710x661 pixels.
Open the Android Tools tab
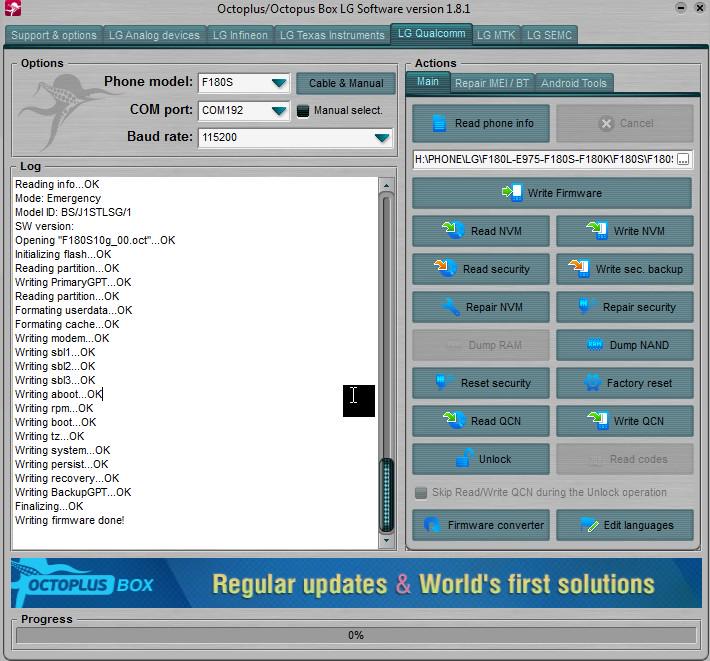pos(574,83)
